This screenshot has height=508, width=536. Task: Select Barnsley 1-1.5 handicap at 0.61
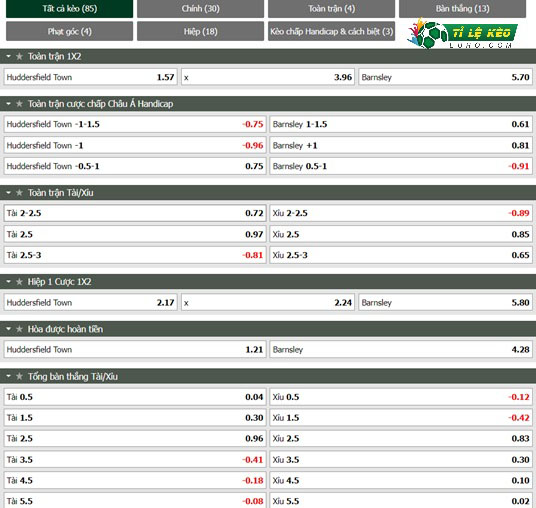point(401,124)
